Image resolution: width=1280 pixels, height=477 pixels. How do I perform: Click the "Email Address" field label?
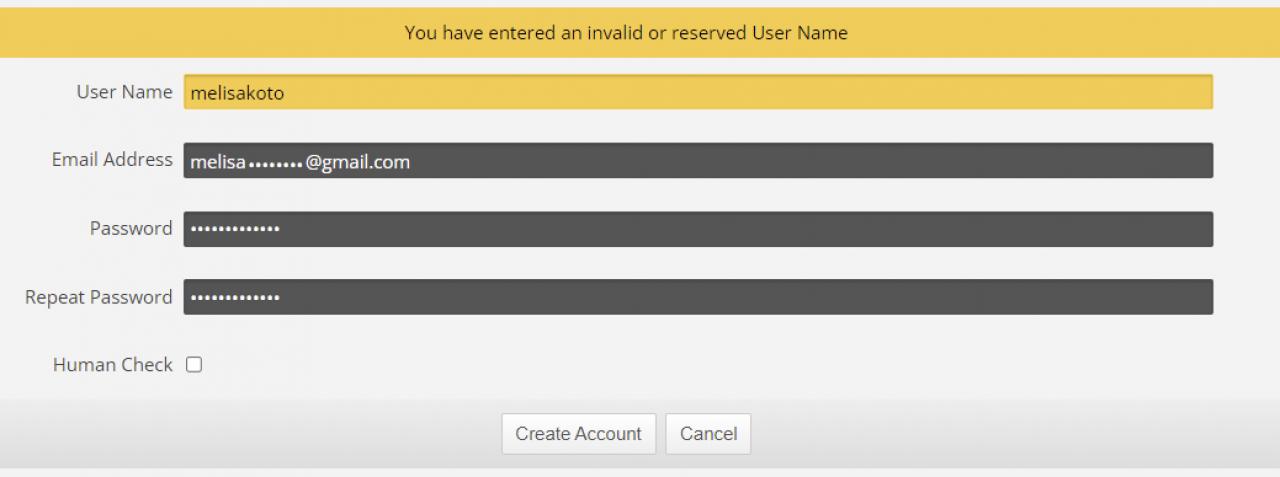coord(112,160)
